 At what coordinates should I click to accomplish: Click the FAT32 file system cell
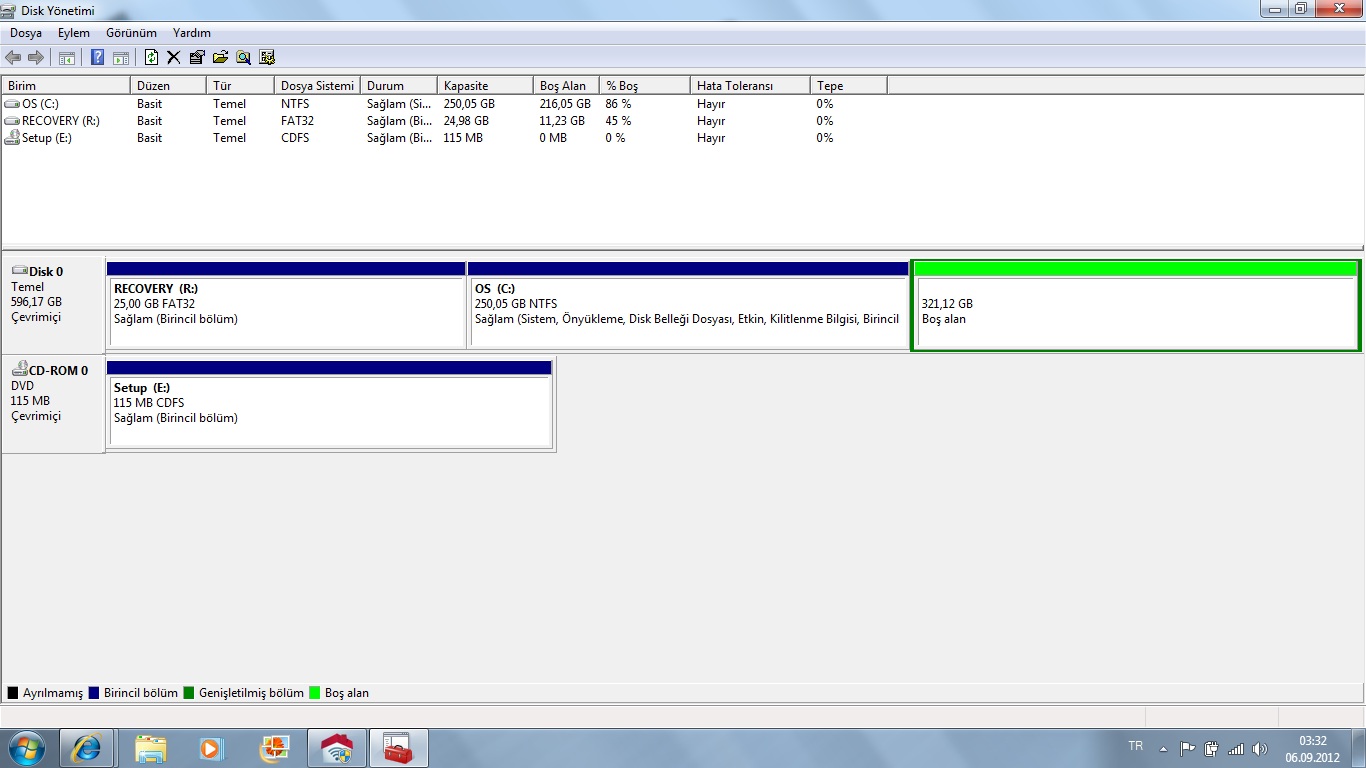coord(297,121)
